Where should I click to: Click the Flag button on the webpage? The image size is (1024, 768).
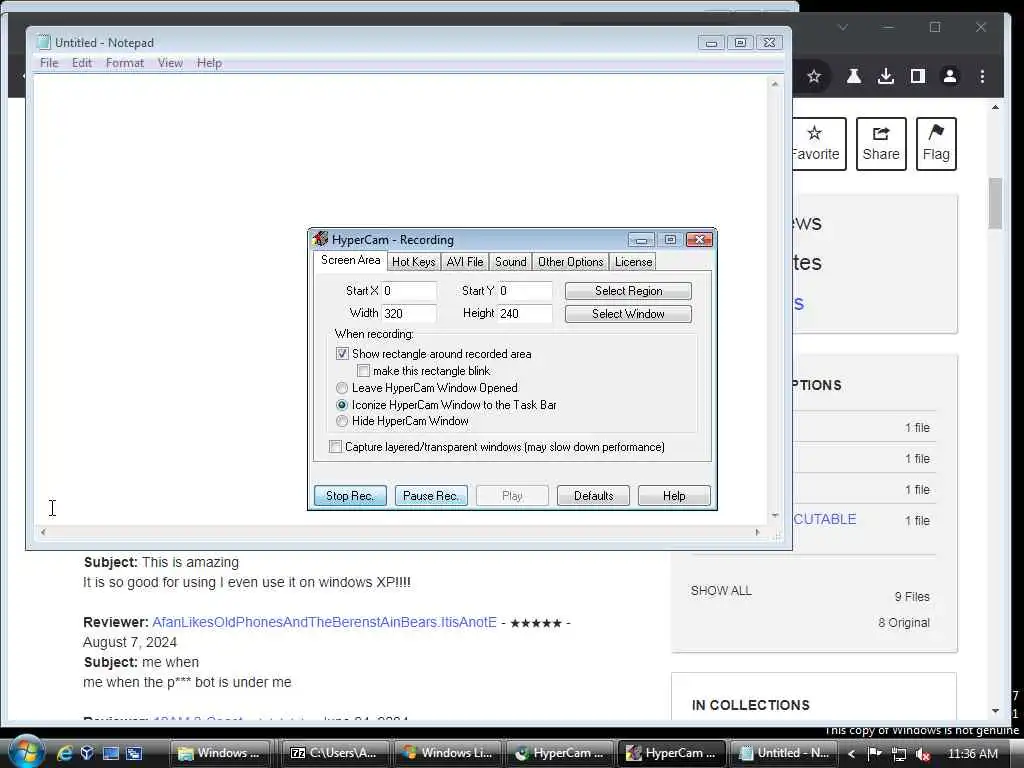pos(936,144)
